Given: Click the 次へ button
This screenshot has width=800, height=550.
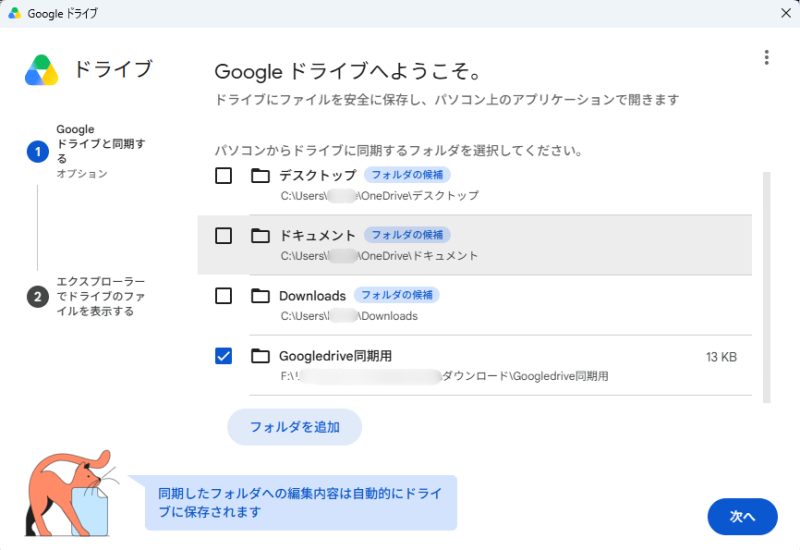Looking at the screenshot, I should 742,516.
